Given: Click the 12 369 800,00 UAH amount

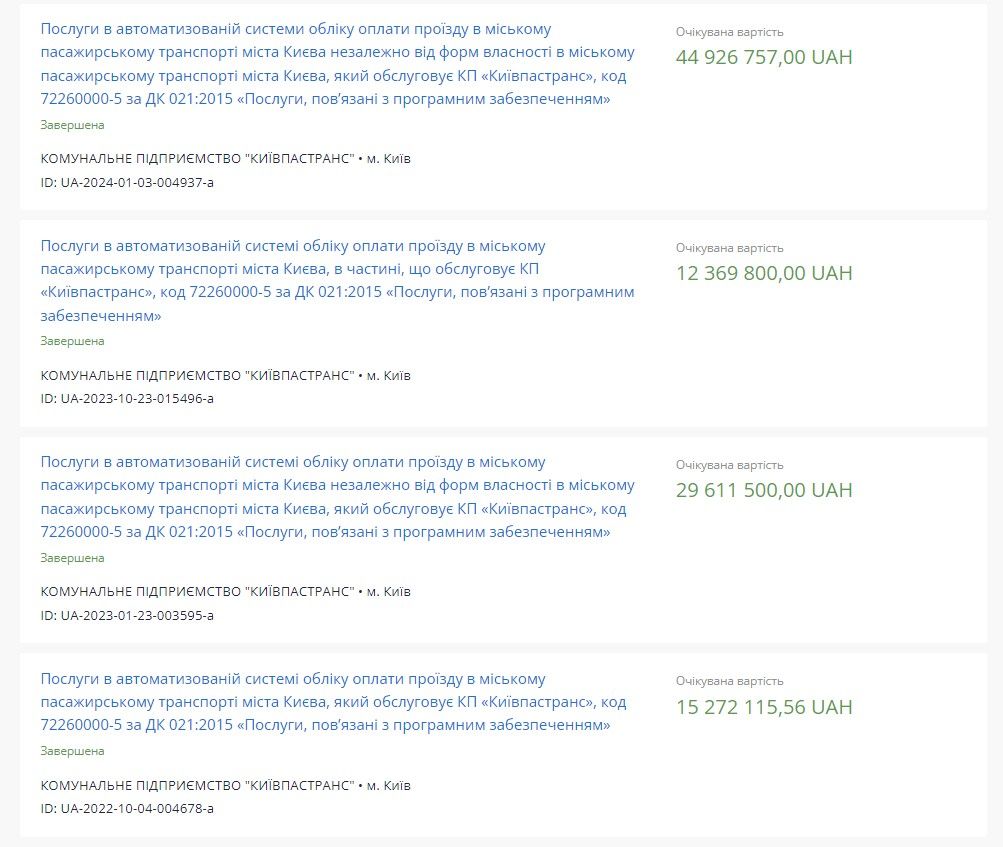Looking at the screenshot, I should tap(764, 273).
